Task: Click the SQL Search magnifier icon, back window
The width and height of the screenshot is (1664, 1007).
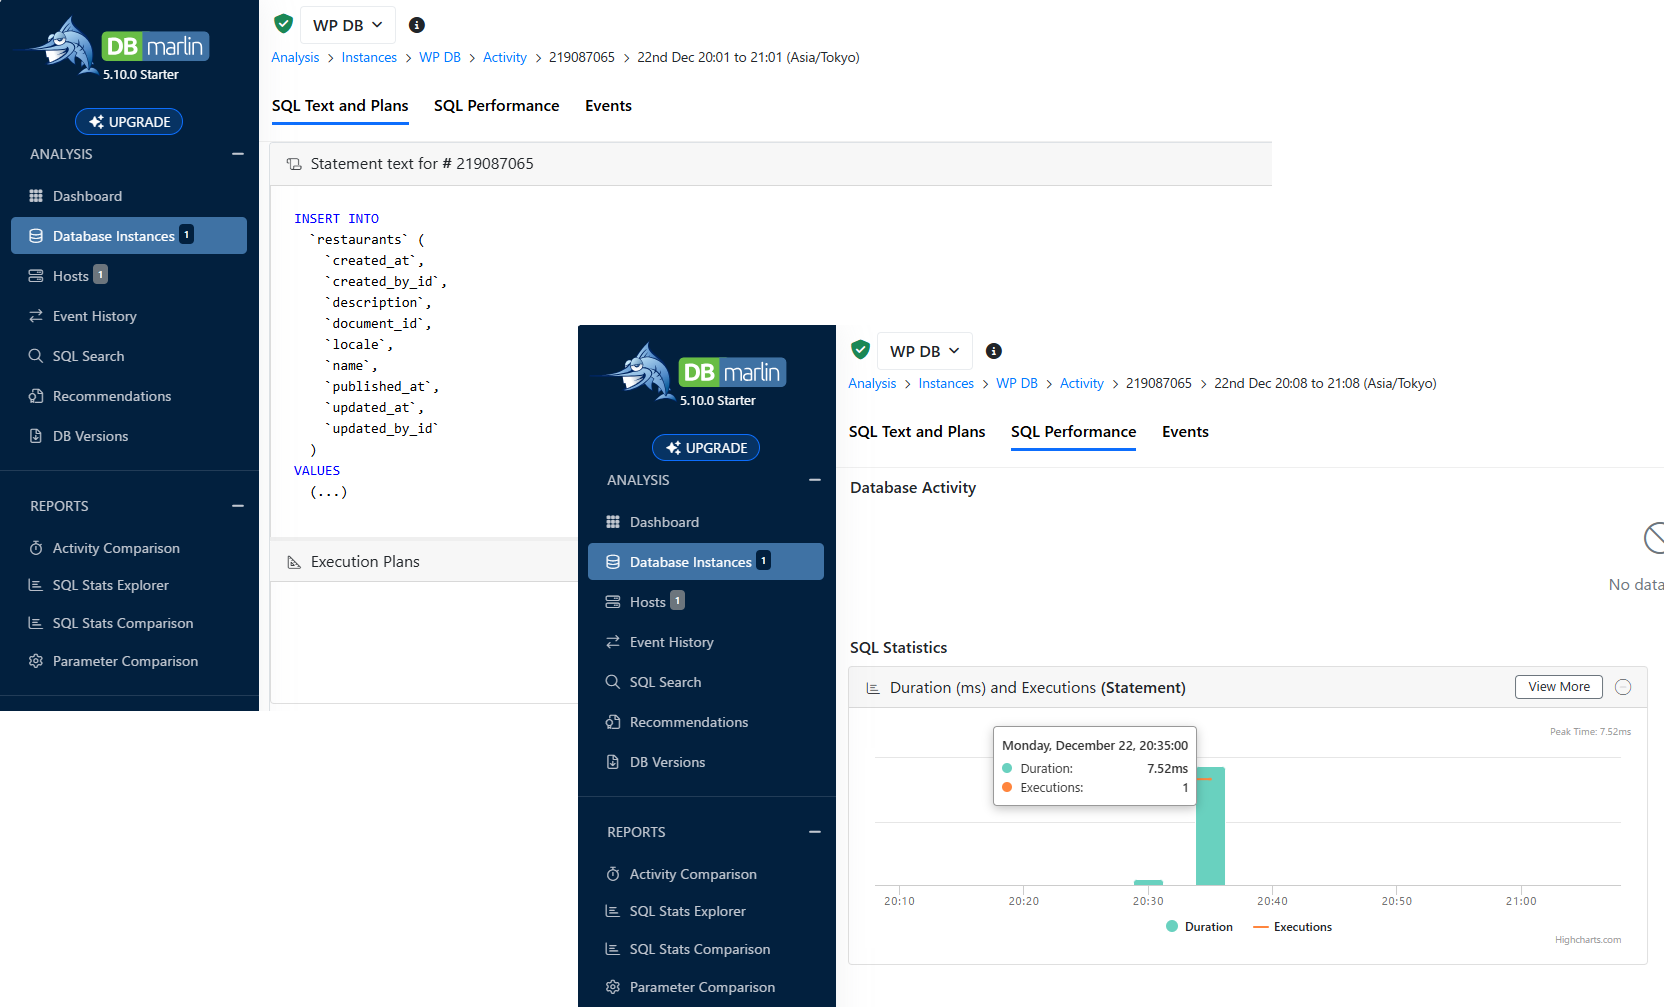Action: coord(36,356)
